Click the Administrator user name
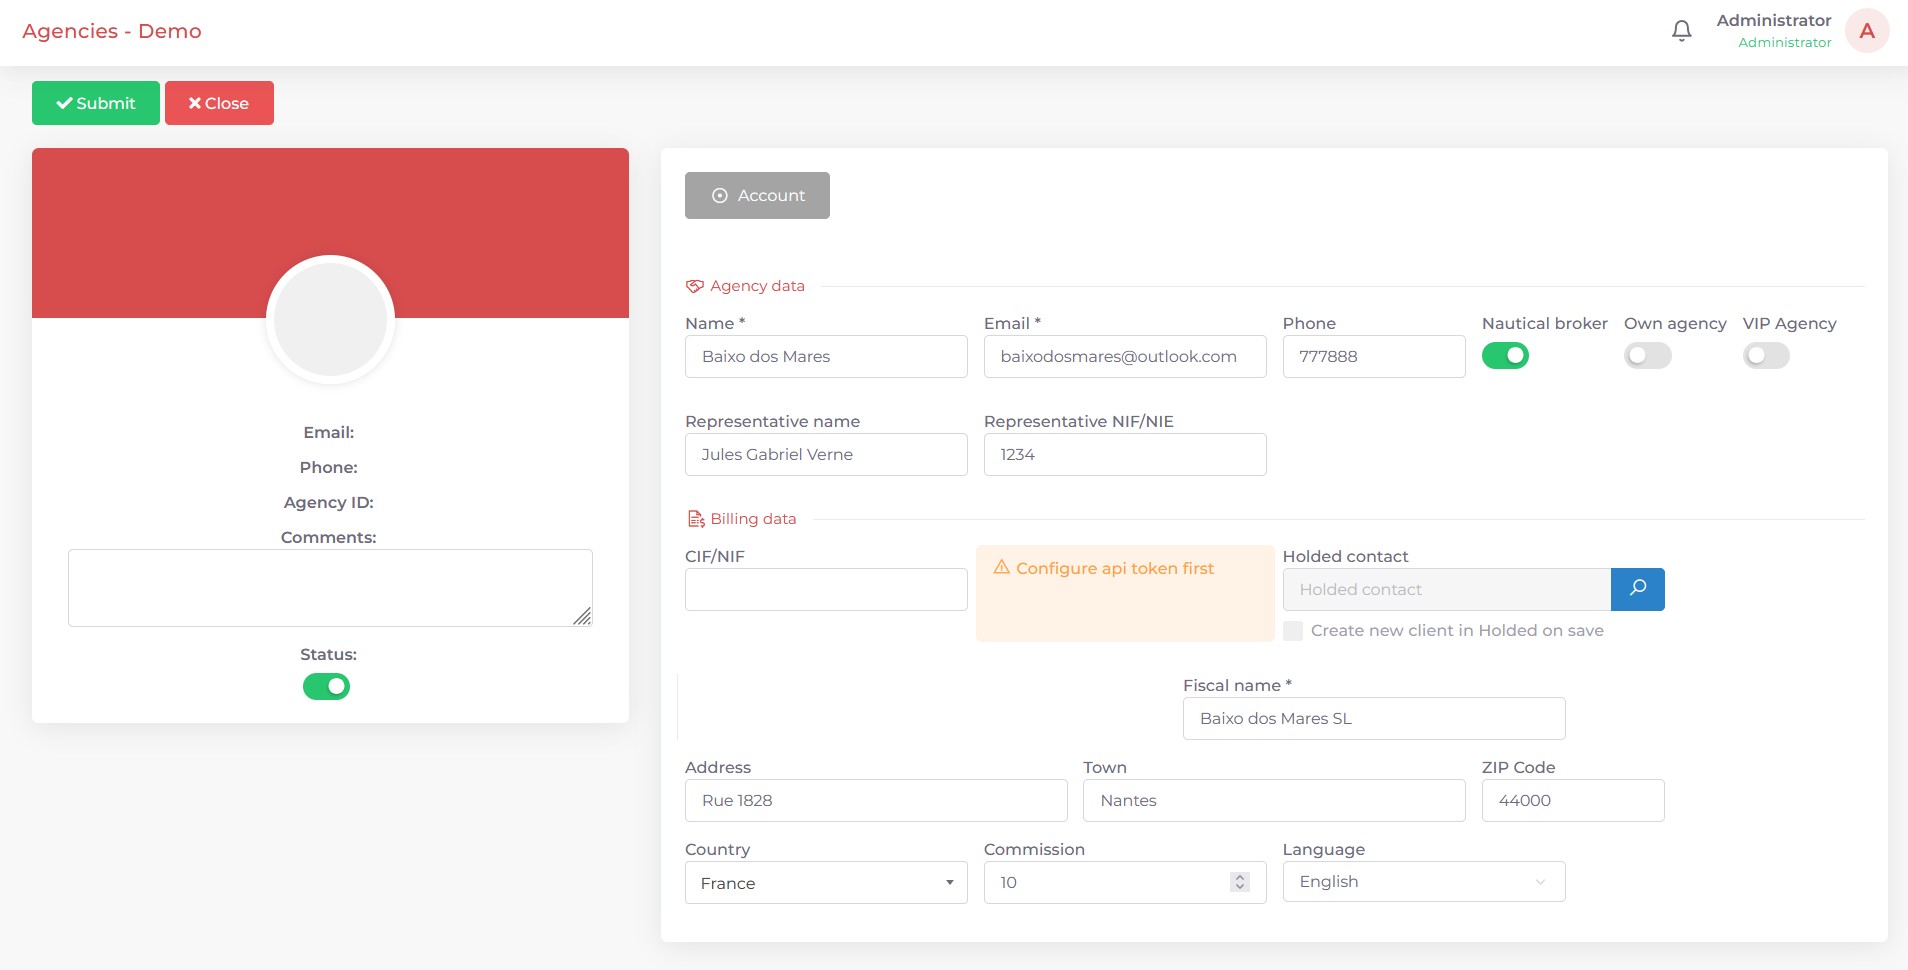The width and height of the screenshot is (1908, 970). [x=1774, y=20]
